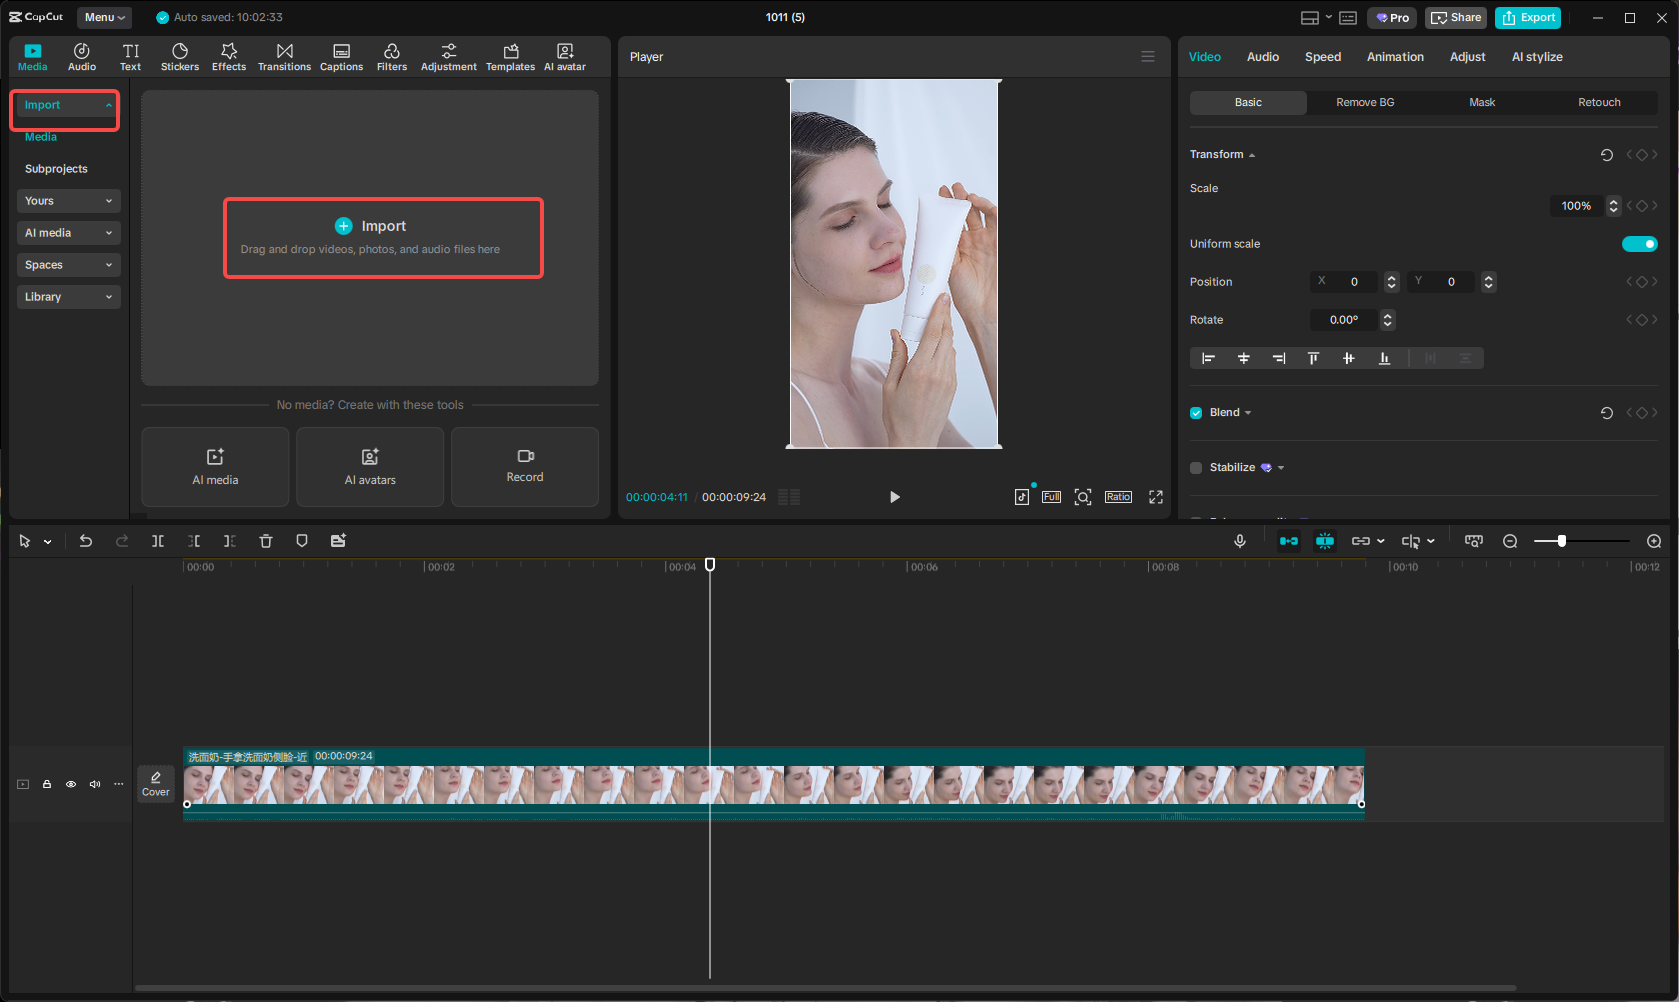1679x1002 pixels.
Task: Zoom out the timeline with the magnifier icon
Action: [1510, 540]
